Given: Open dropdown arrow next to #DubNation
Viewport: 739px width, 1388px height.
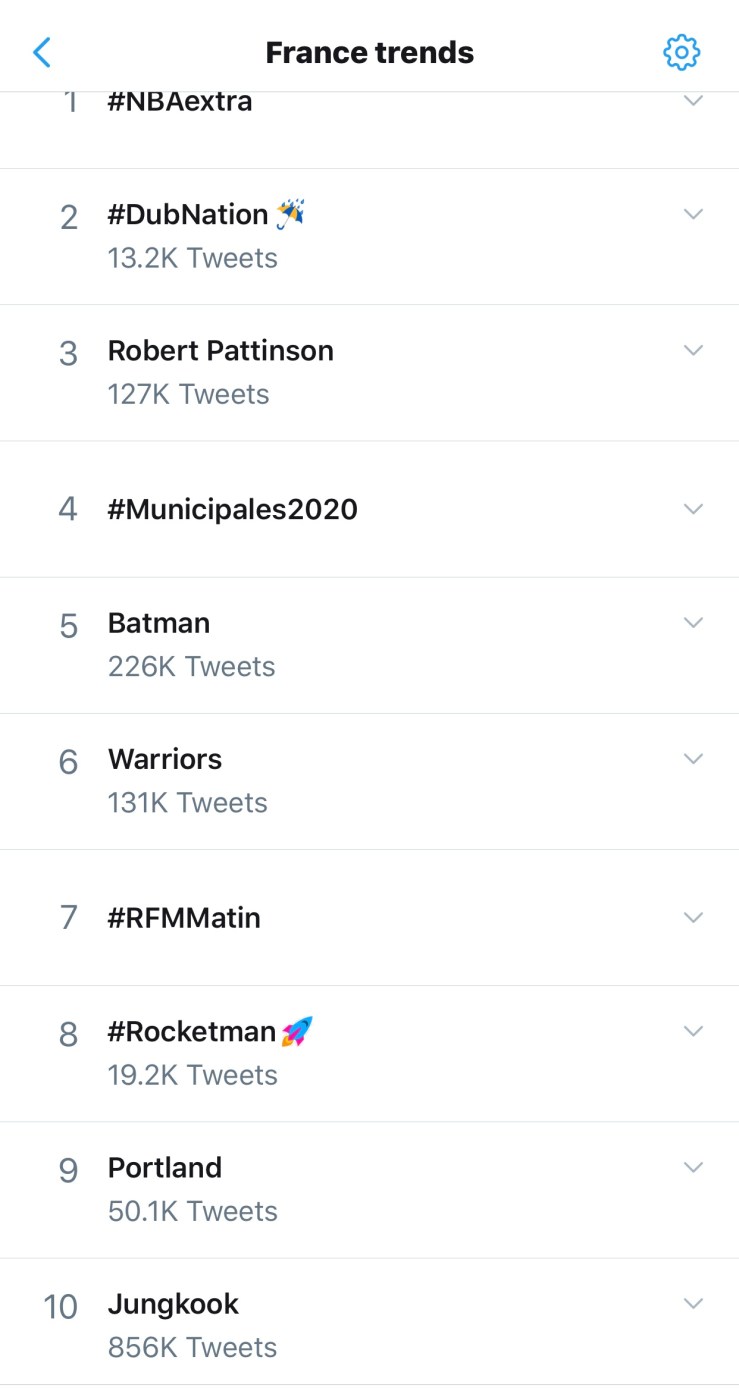Looking at the screenshot, I should coord(693,214).
